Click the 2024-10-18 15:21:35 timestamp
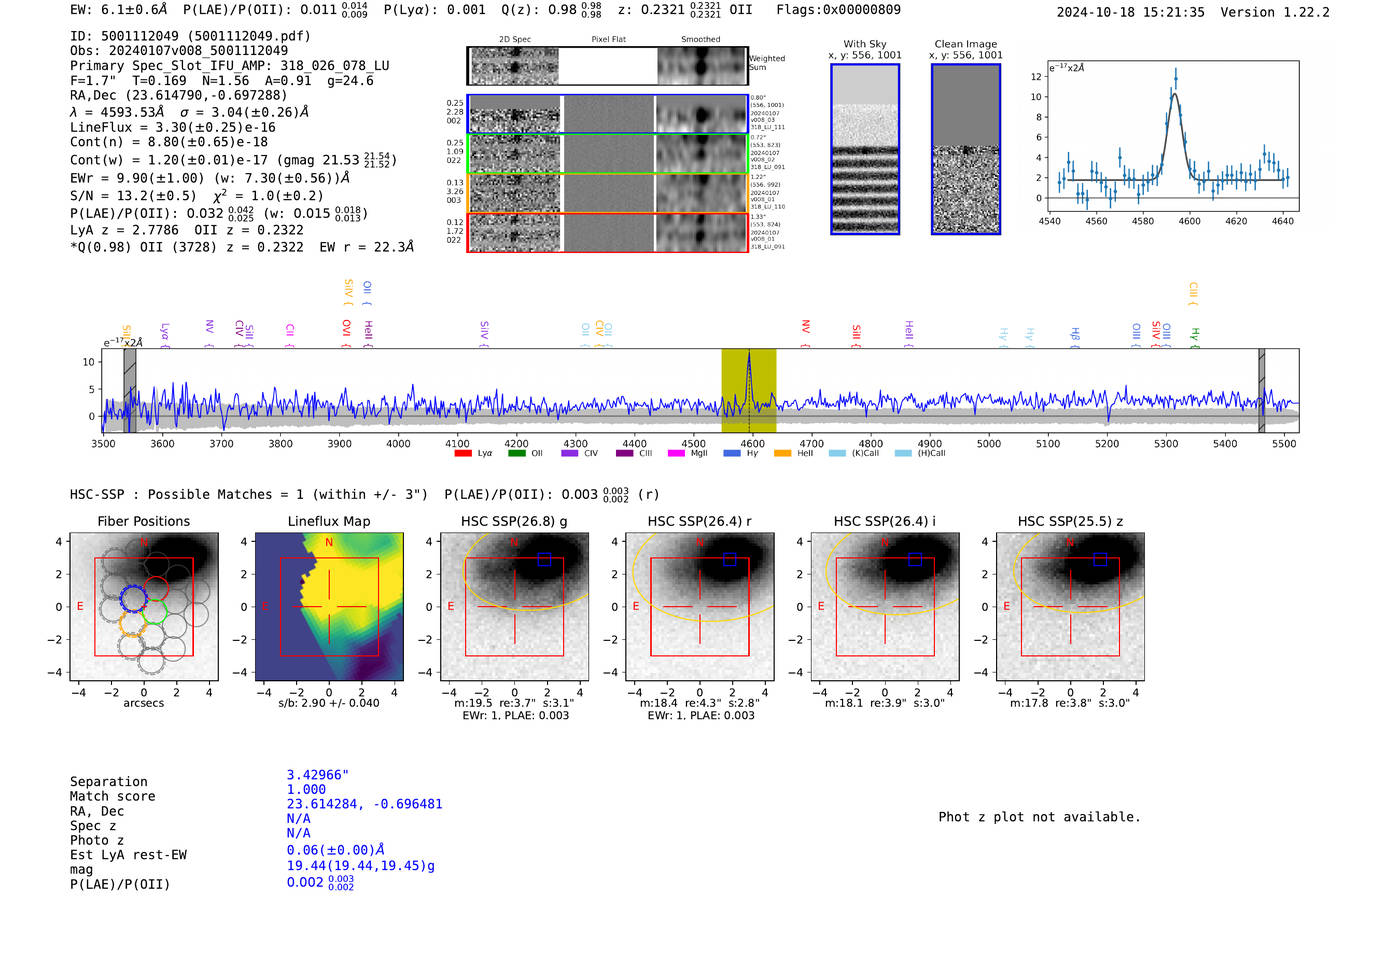The height and width of the screenshot is (953, 1400). [1131, 12]
